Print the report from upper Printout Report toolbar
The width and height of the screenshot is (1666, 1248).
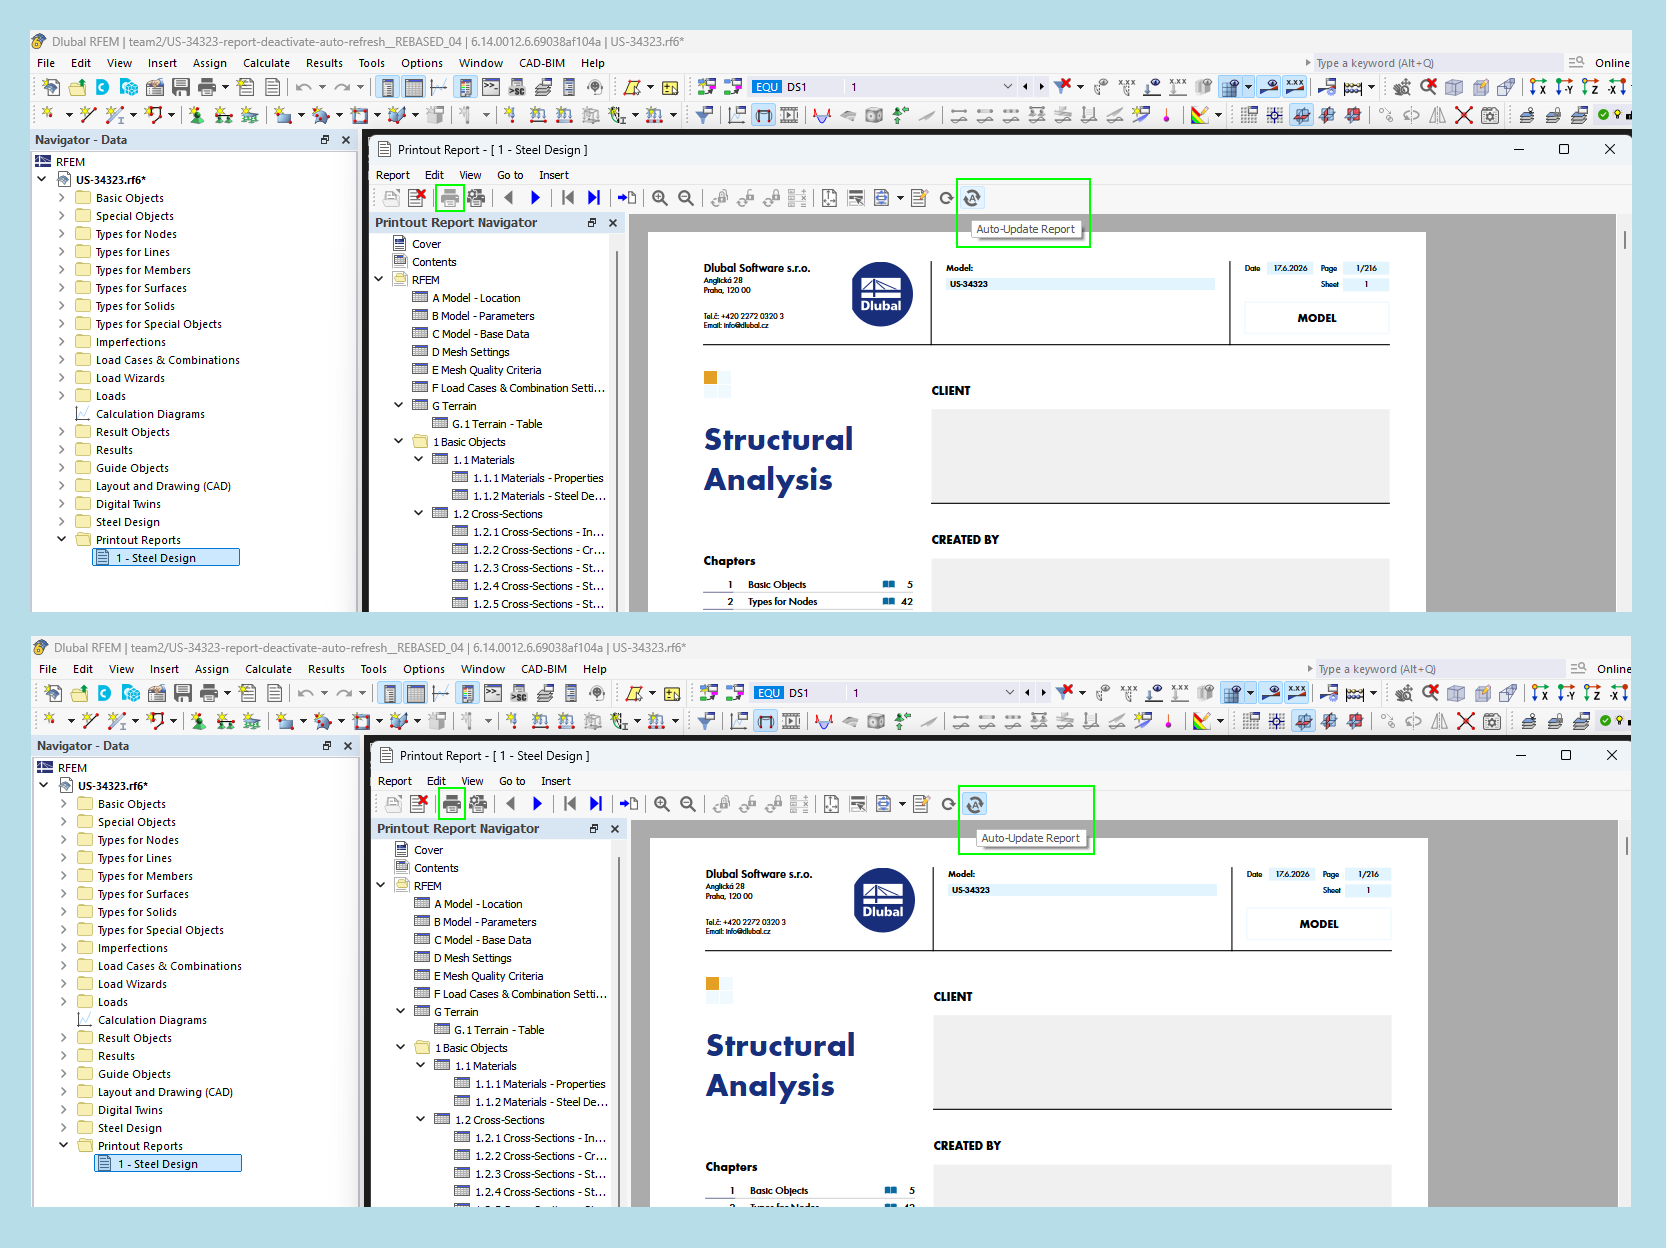(x=450, y=198)
